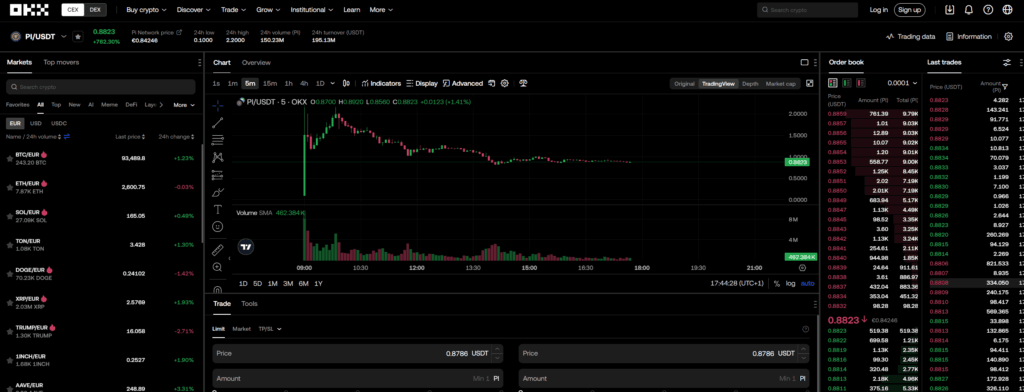The width and height of the screenshot is (1024, 392).
Task: Click the scales compare icon in chart toolbar
Action: coord(523,84)
